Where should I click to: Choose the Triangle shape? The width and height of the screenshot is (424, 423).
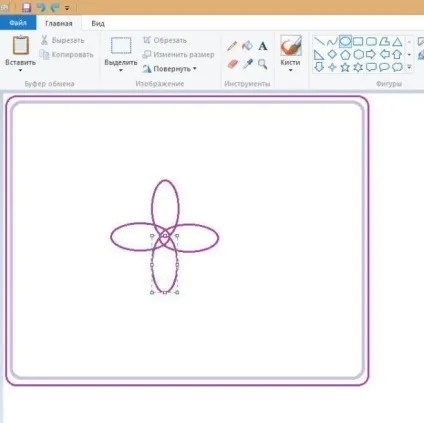point(397,42)
